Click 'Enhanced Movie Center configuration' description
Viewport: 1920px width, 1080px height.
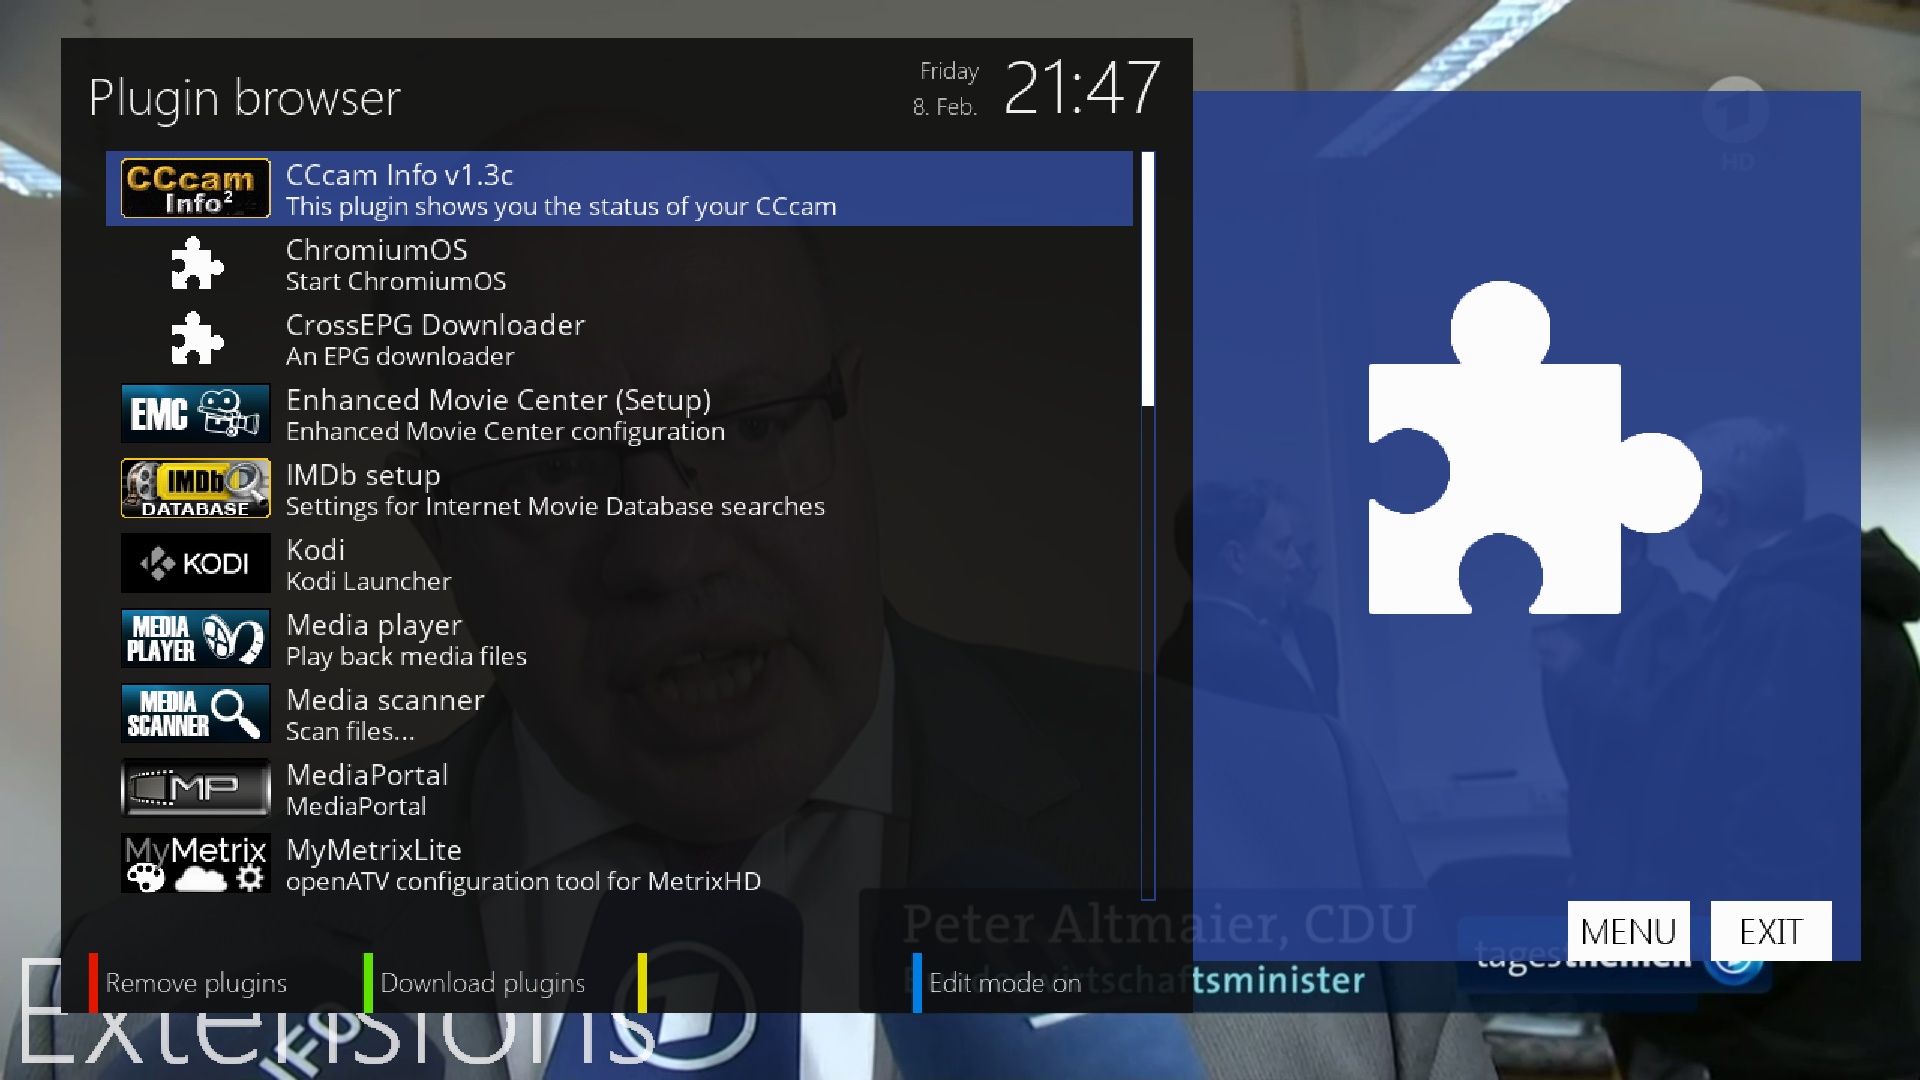coord(505,431)
